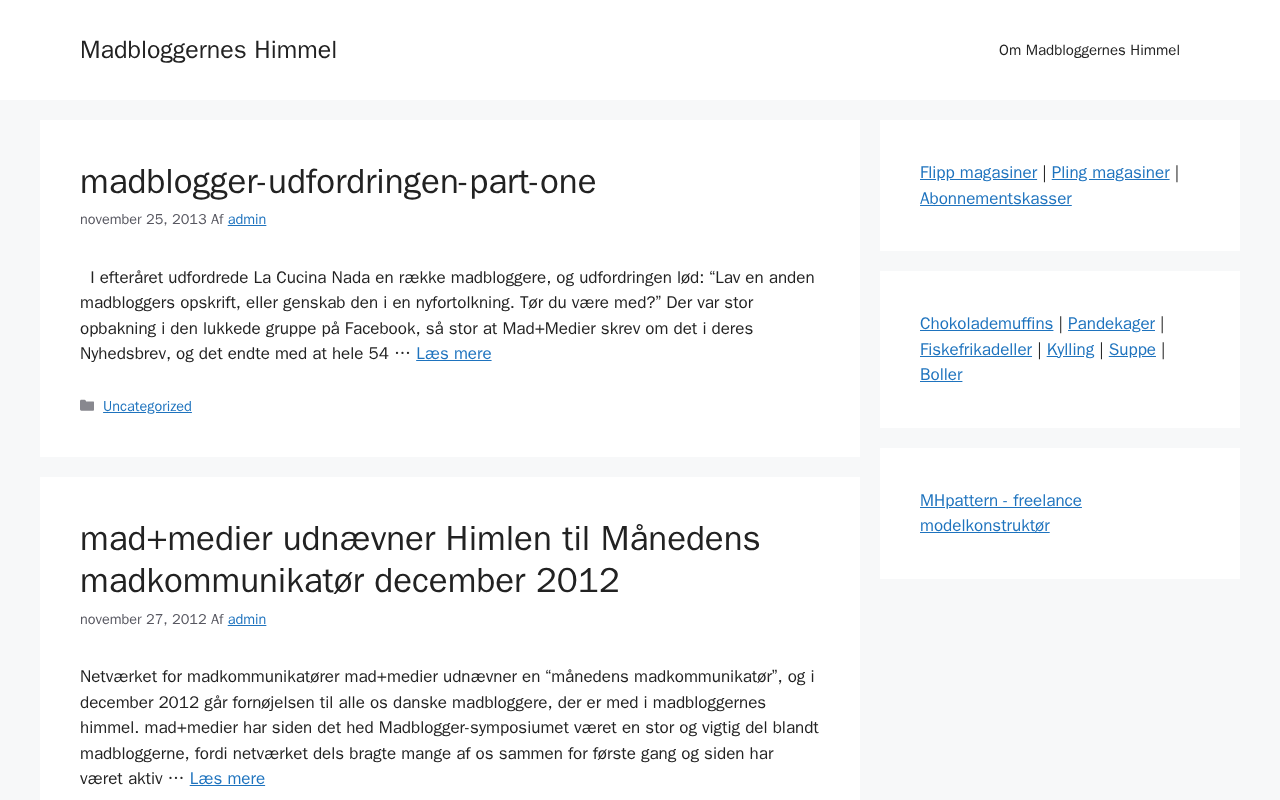Open MHpattern freelance modelkonstruktør link
This screenshot has width=1280, height=800.
pyautogui.click(x=1001, y=513)
